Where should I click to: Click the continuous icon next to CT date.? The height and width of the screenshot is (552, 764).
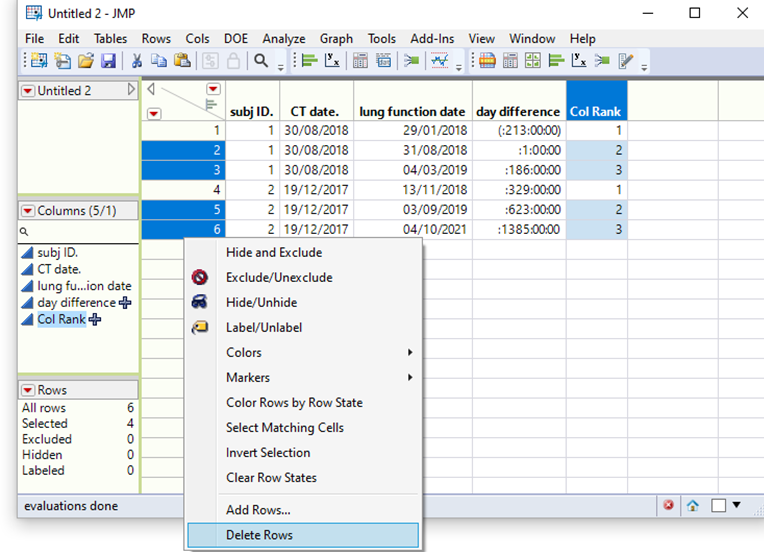coord(28,269)
